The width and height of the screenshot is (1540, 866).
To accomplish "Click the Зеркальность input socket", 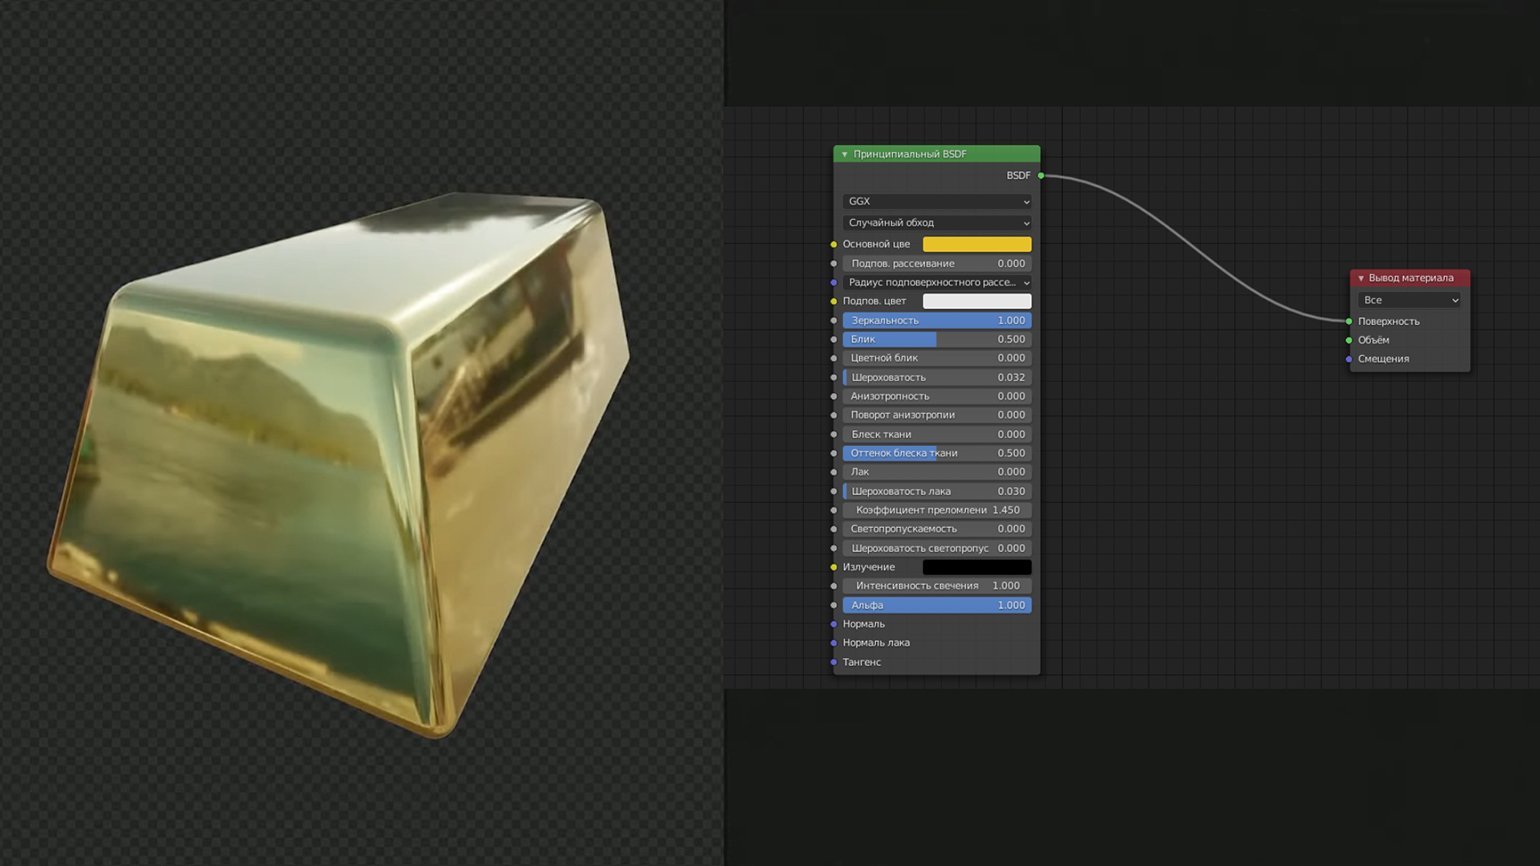I will pyautogui.click(x=834, y=320).
